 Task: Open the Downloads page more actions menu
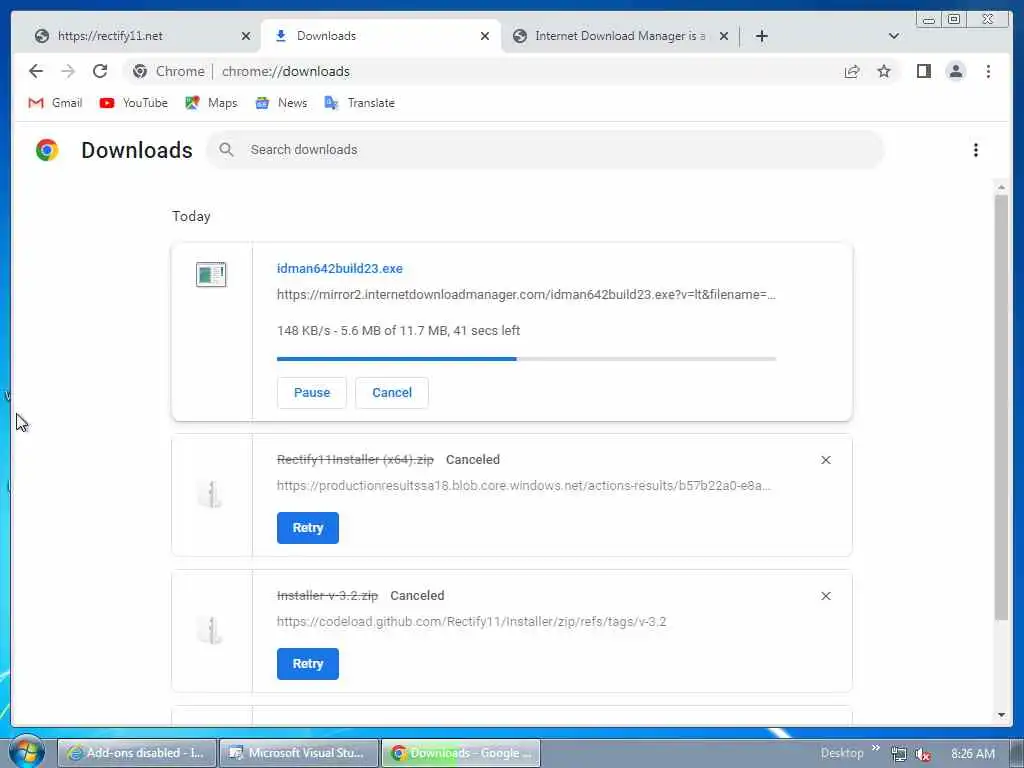[976, 150]
